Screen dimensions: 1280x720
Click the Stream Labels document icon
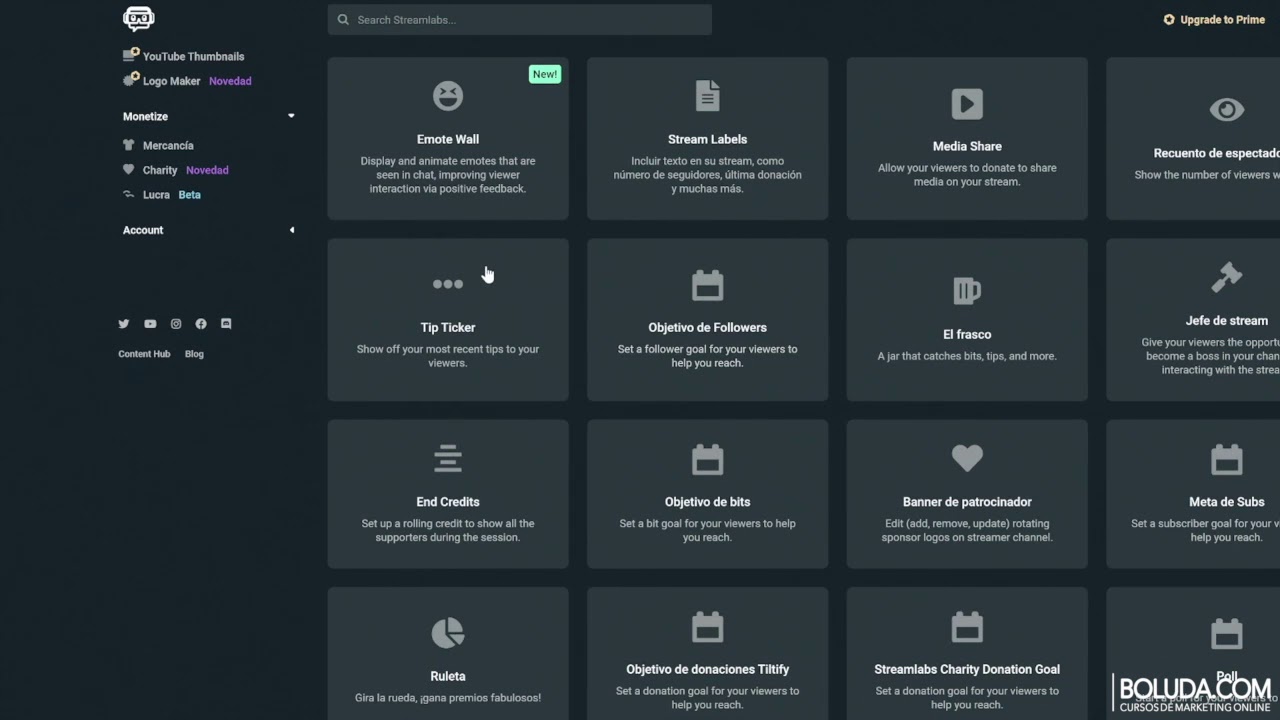click(x=707, y=96)
